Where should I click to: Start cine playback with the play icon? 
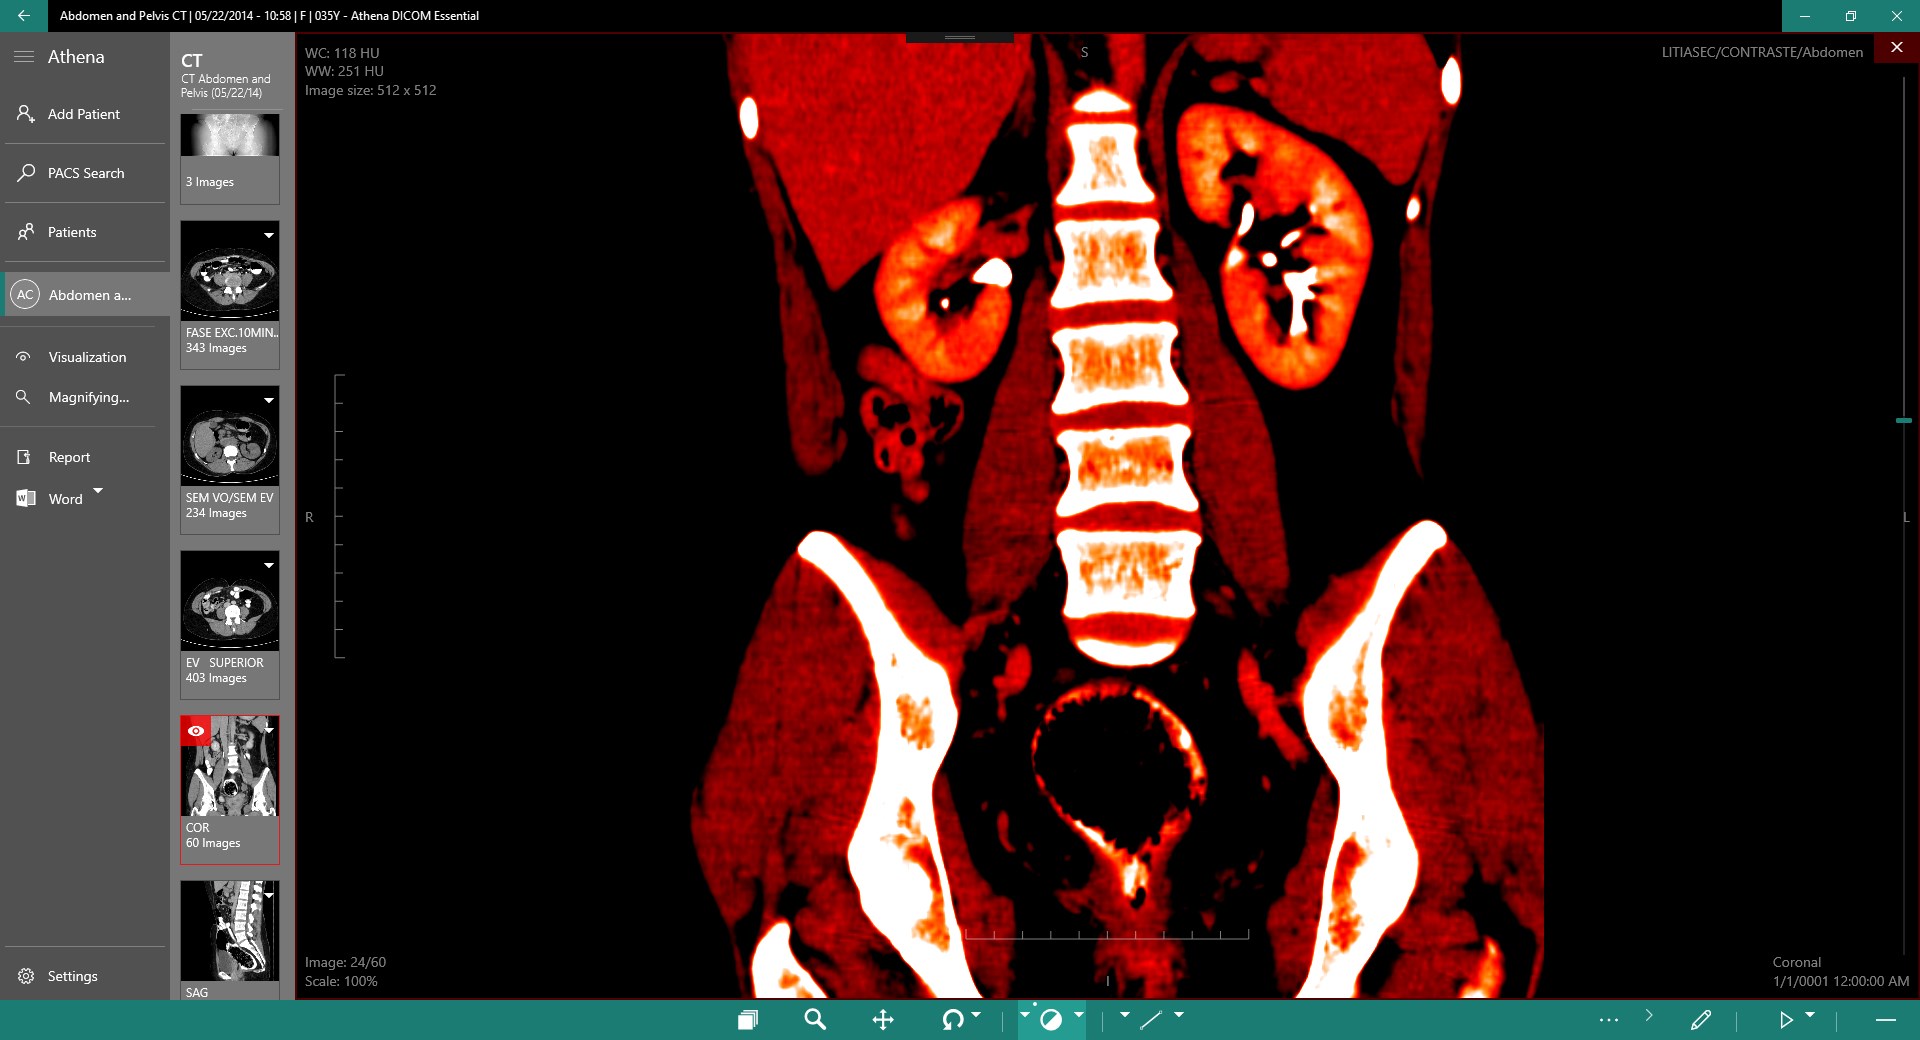tap(1787, 1020)
